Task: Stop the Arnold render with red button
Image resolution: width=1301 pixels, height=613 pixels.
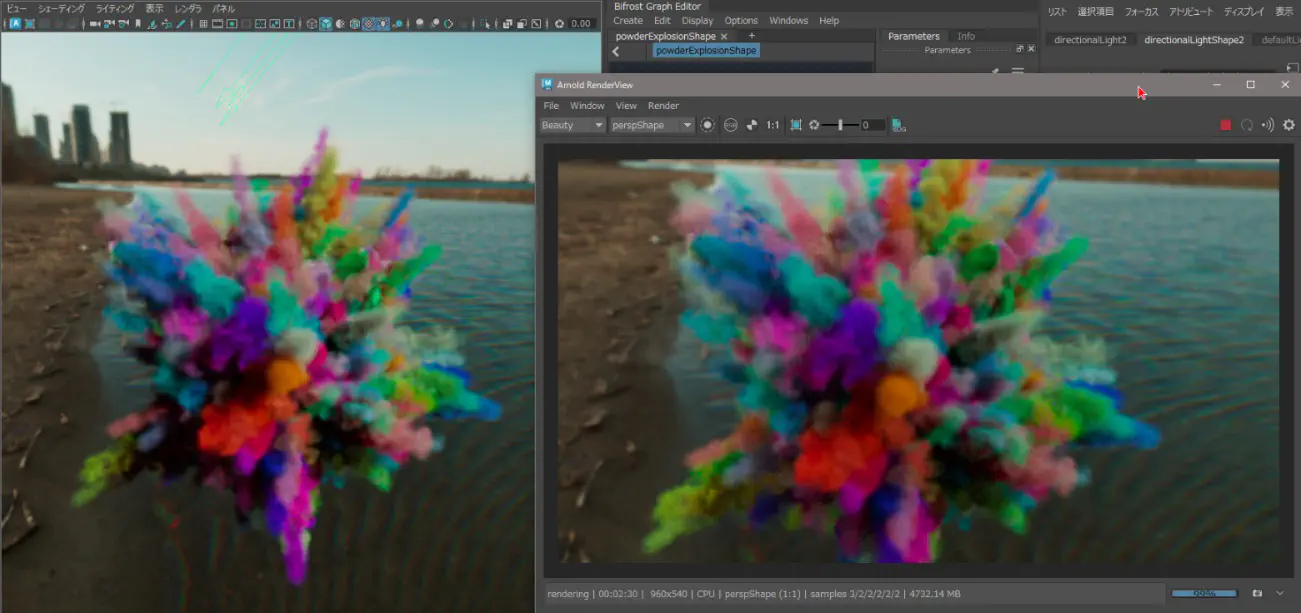Action: [x=1225, y=125]
